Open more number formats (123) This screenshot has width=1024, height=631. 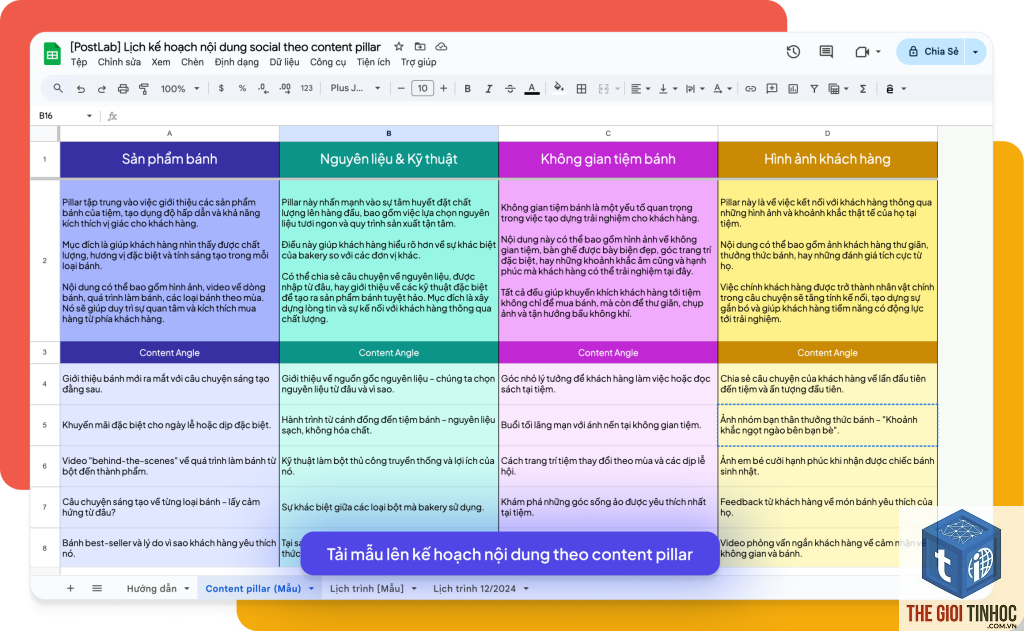click(x=306, y=88)
